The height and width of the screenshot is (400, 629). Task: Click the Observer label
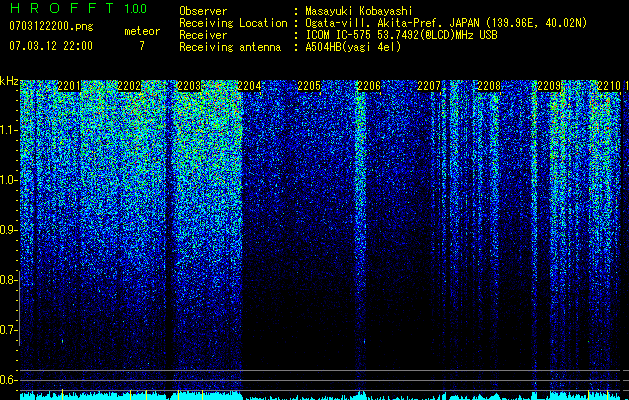[x=203, y=11]
